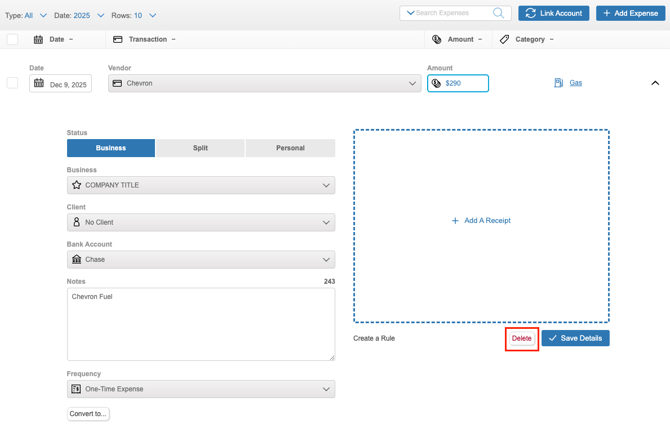Image resolution: width=670 pixels, height=424 pixels.
Task: Click the gas pump category icon
Action: coord(558,83)
